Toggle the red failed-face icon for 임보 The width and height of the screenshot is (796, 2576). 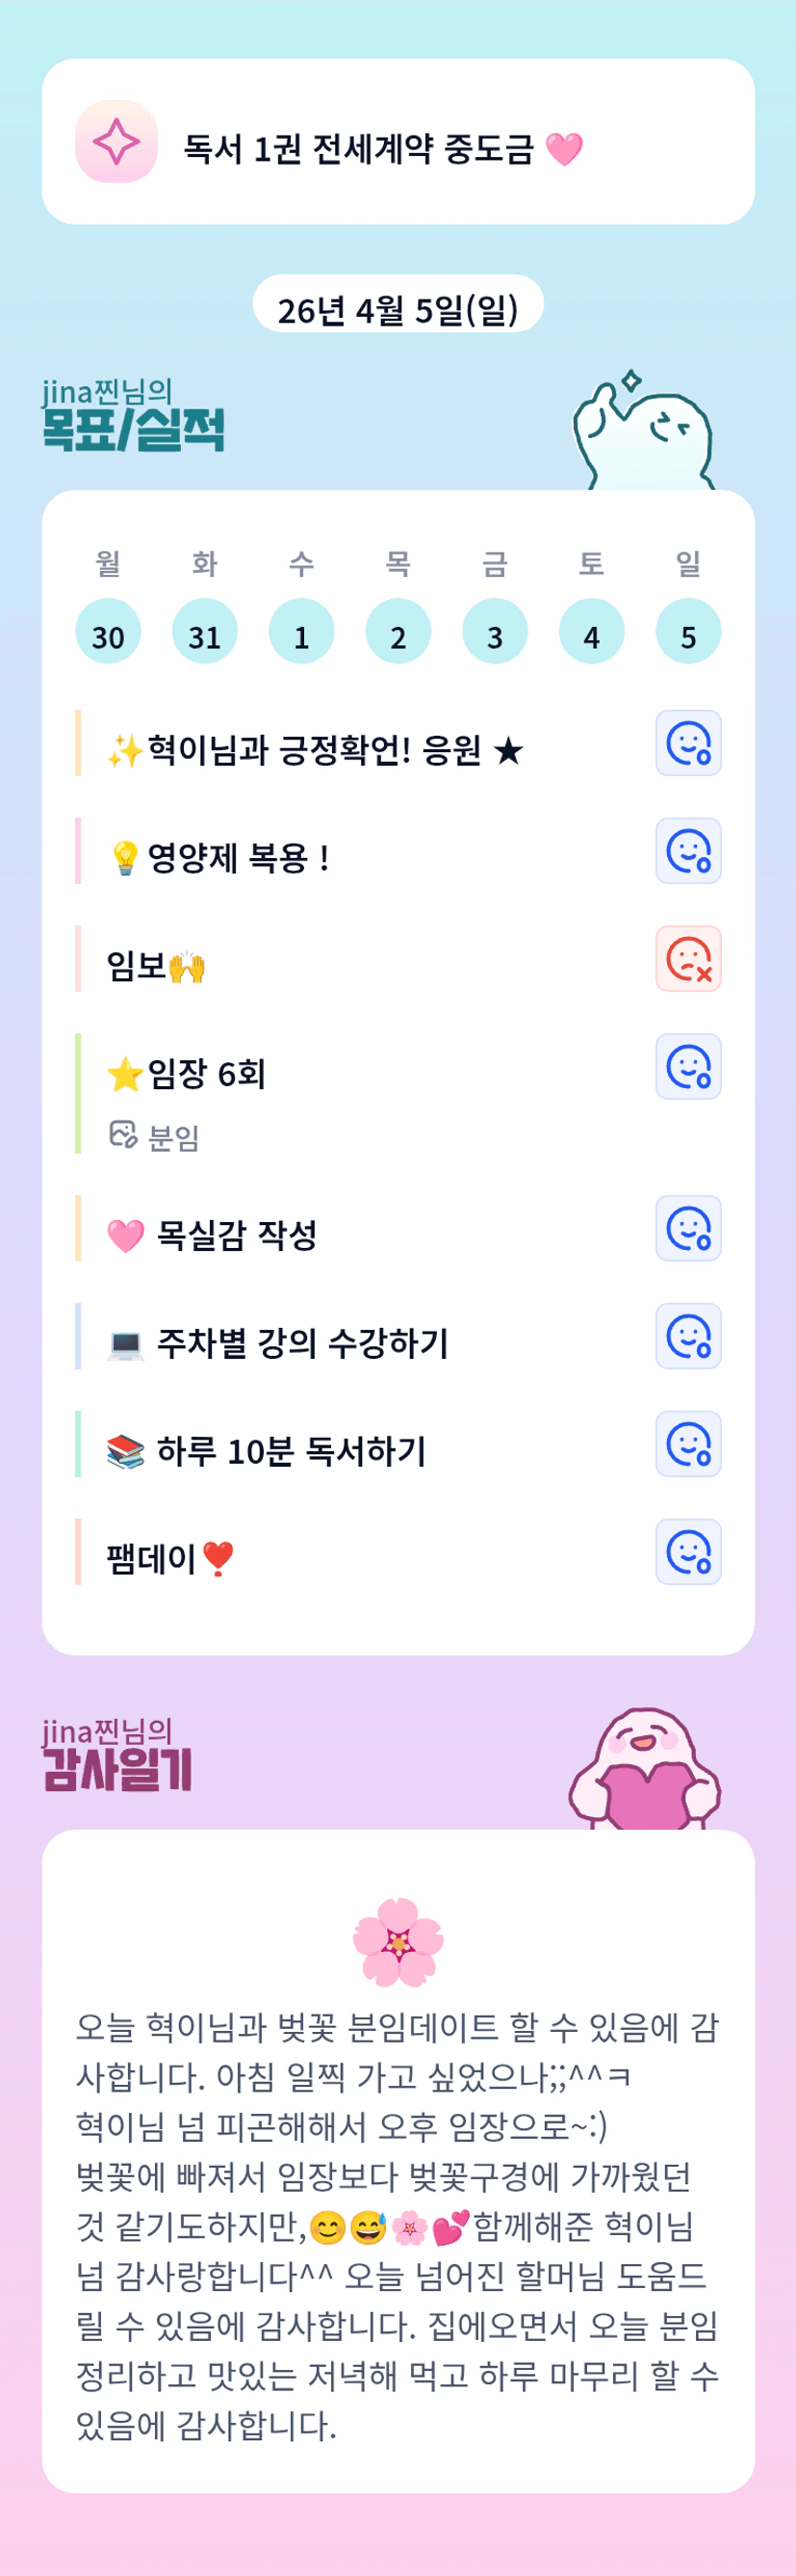click(x=688, y=959)
